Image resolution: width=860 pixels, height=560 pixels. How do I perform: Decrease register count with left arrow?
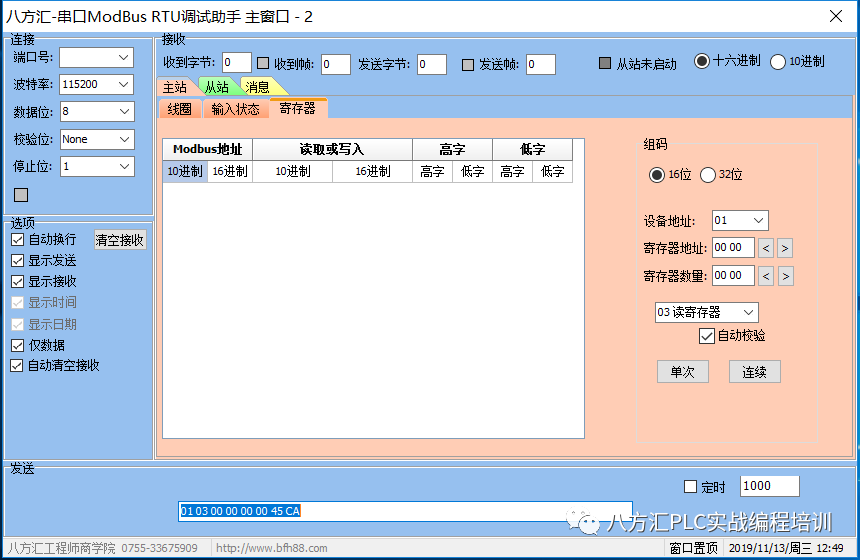pyautogui.click(x=766, y=276)
